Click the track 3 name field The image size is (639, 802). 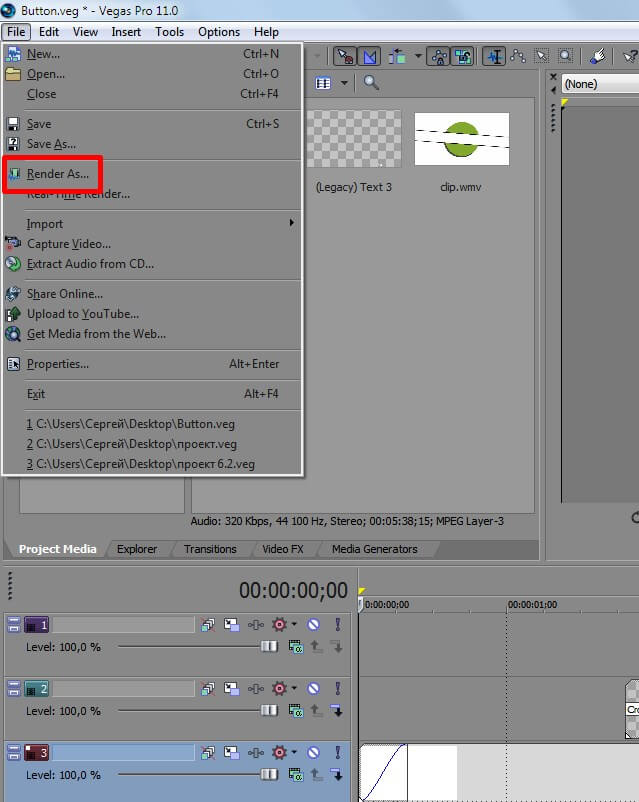123,752
